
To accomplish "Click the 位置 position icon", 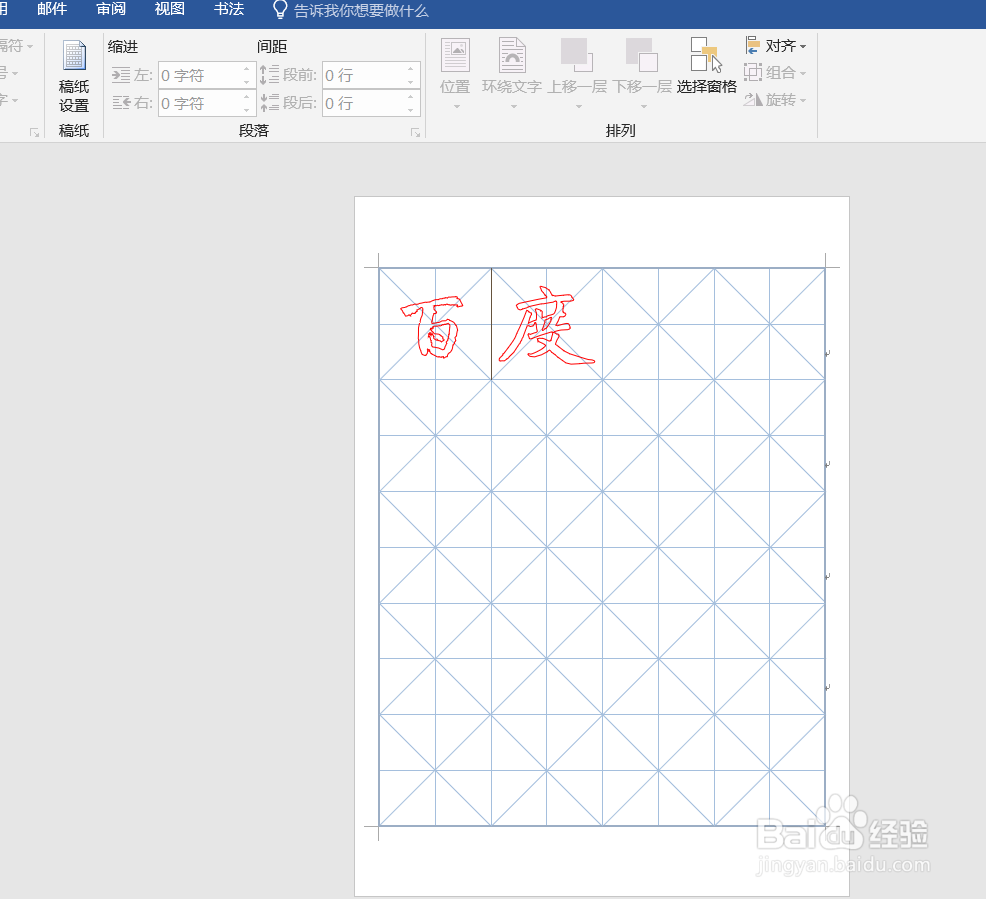I will (x=455, y=55).
